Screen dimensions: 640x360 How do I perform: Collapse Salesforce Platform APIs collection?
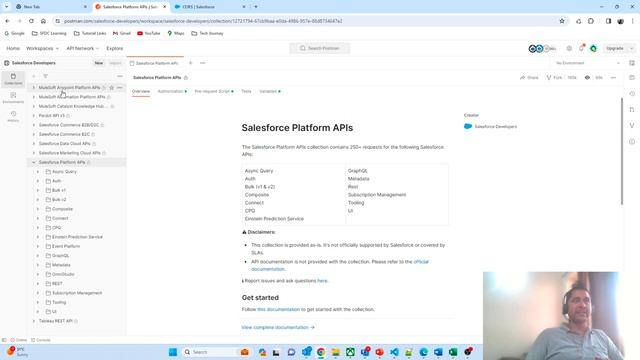coord(34,162)
